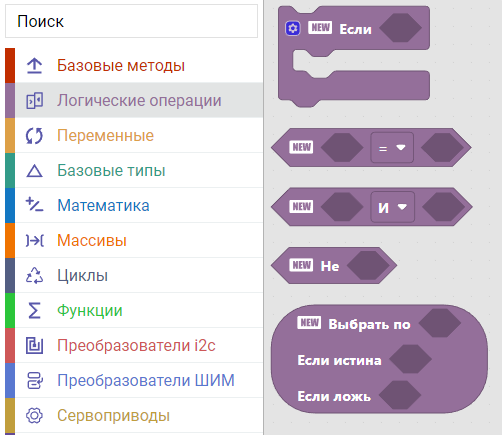This screenshot has height=435, width=502.
Task: Click the gear icon for Сервоприводы
Action: pos(34,415)
